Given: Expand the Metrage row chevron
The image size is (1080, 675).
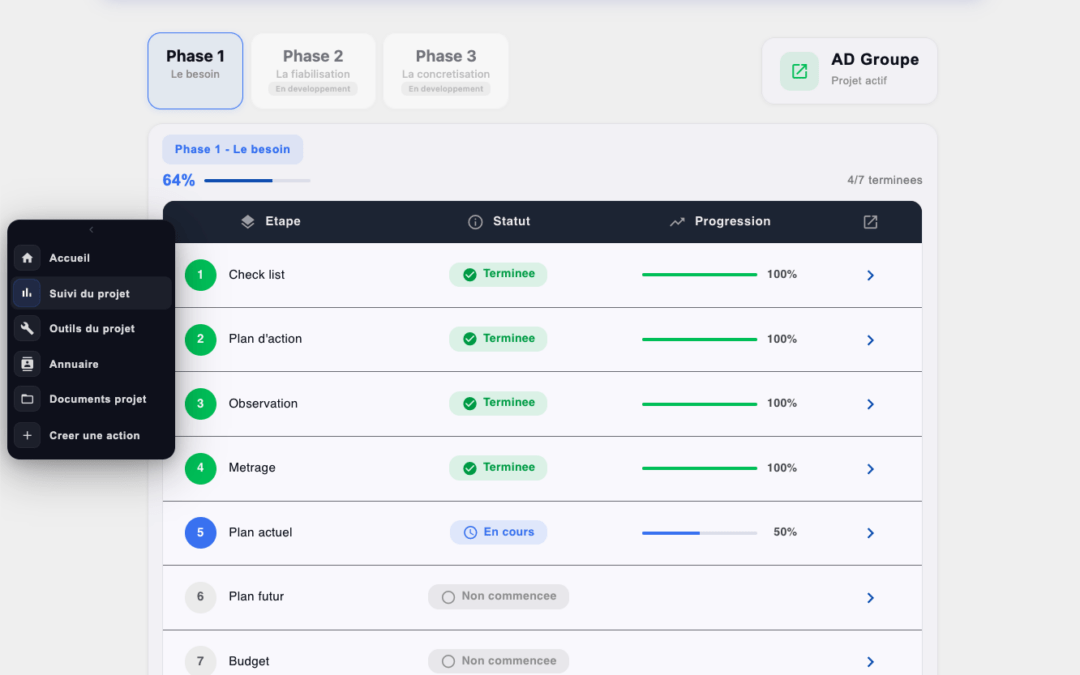Looking at the screenshot, I should 870,469.
